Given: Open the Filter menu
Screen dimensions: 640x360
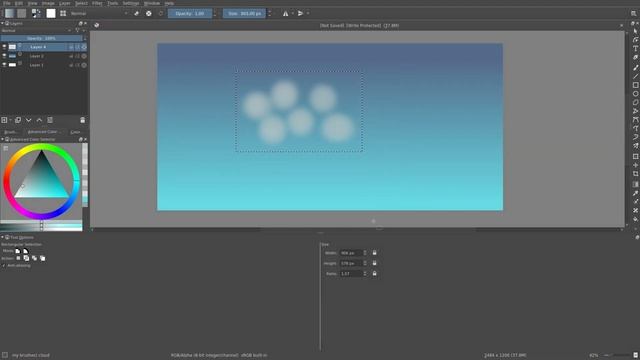Looking at the screenshot, I should point(97,3).
